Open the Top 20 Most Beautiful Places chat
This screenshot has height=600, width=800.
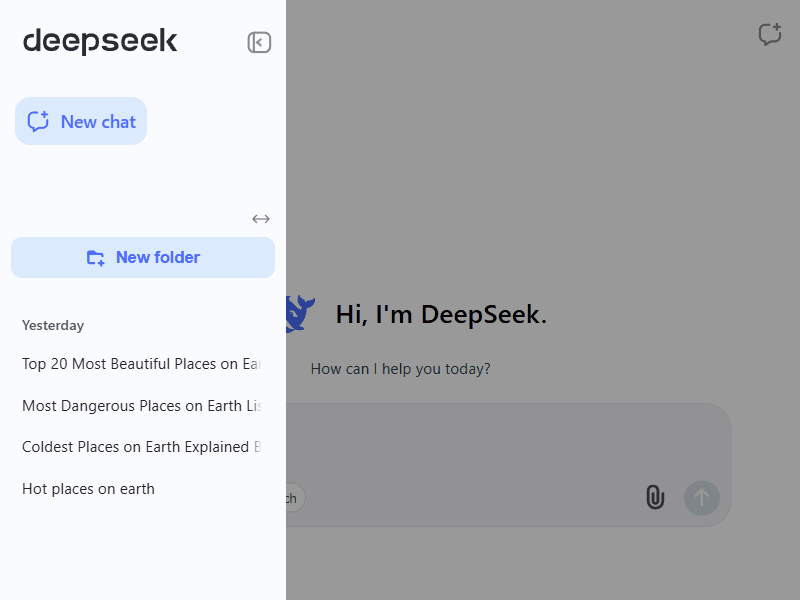pos(142,364)
